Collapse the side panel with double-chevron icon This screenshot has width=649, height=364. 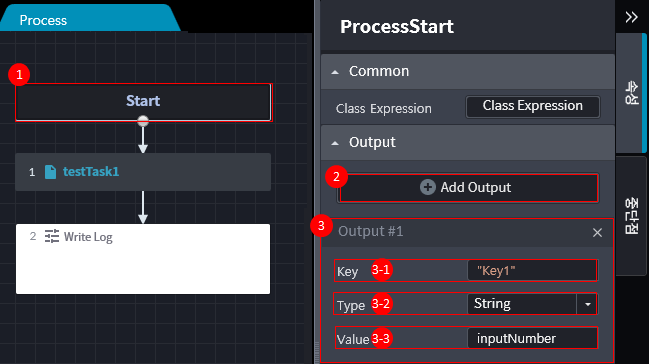(x=632, y=17)
